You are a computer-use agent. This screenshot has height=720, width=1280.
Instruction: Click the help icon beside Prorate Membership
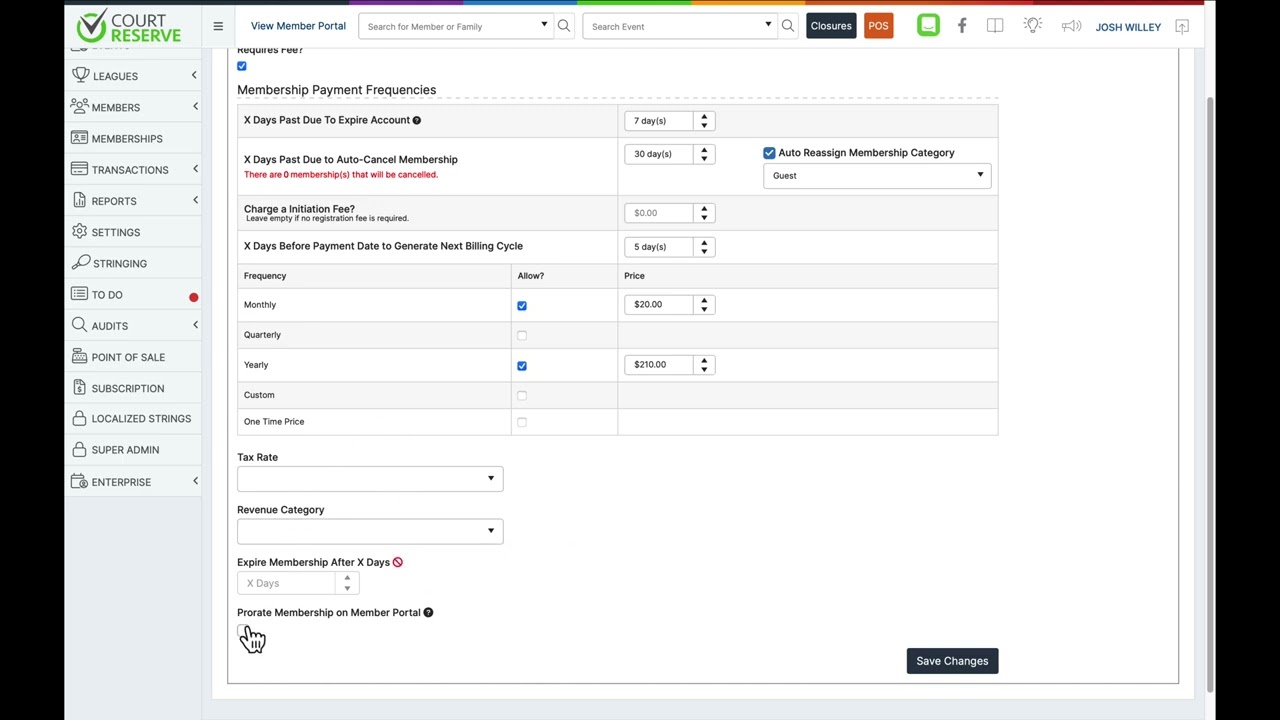(428, 613)
